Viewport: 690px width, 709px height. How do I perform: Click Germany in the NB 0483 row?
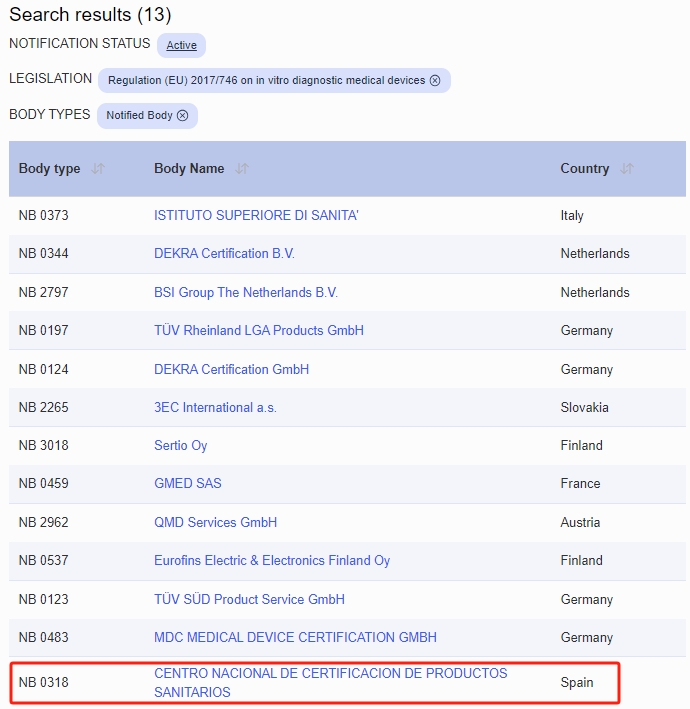[x=587, y=637]
